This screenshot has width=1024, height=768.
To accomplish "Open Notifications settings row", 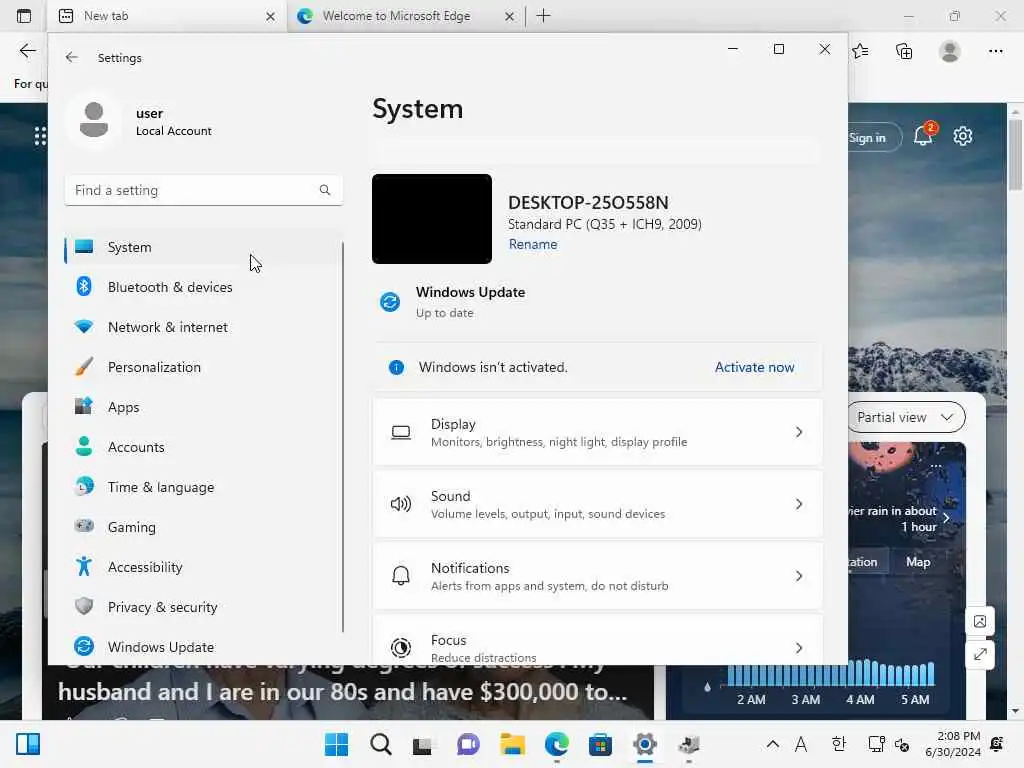I will (x=598, y=576).
